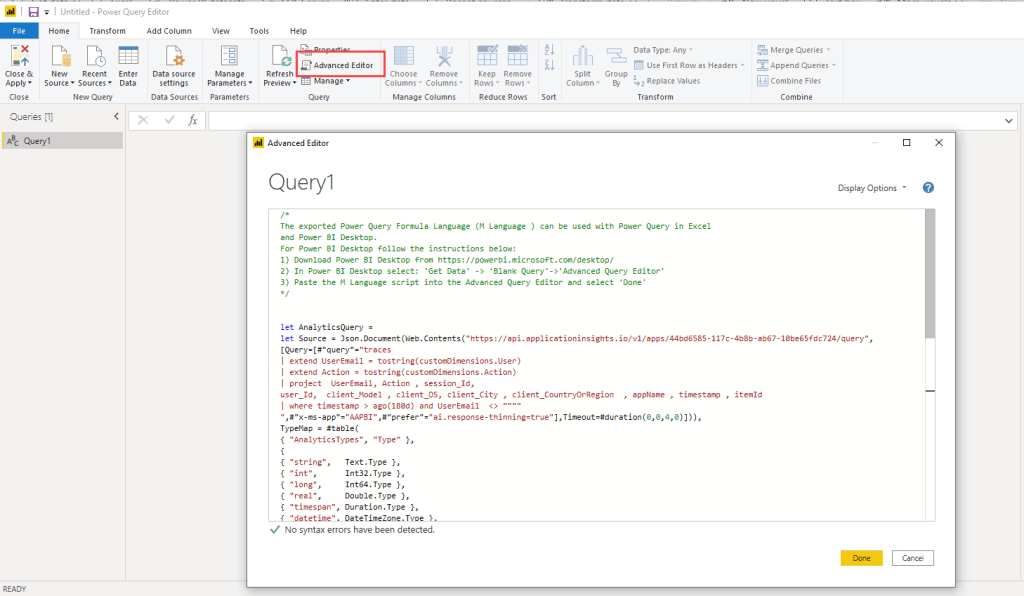Expand the Merge Queries dropdown
Viewport: 1024px width, 596px height.
(796, 50)
